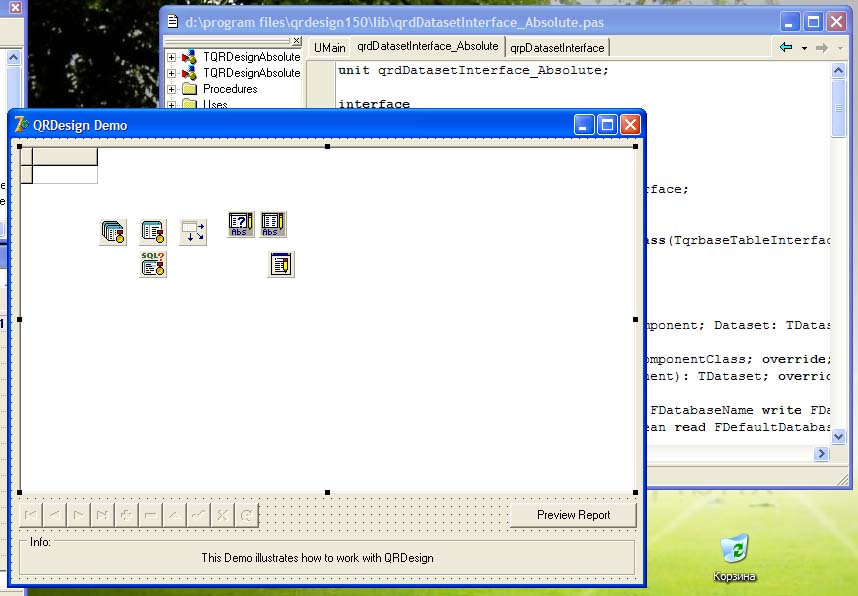The image size is (858, 596).
Task: Click the header cell of the DBGrid on the form
Action: [65, 157]
